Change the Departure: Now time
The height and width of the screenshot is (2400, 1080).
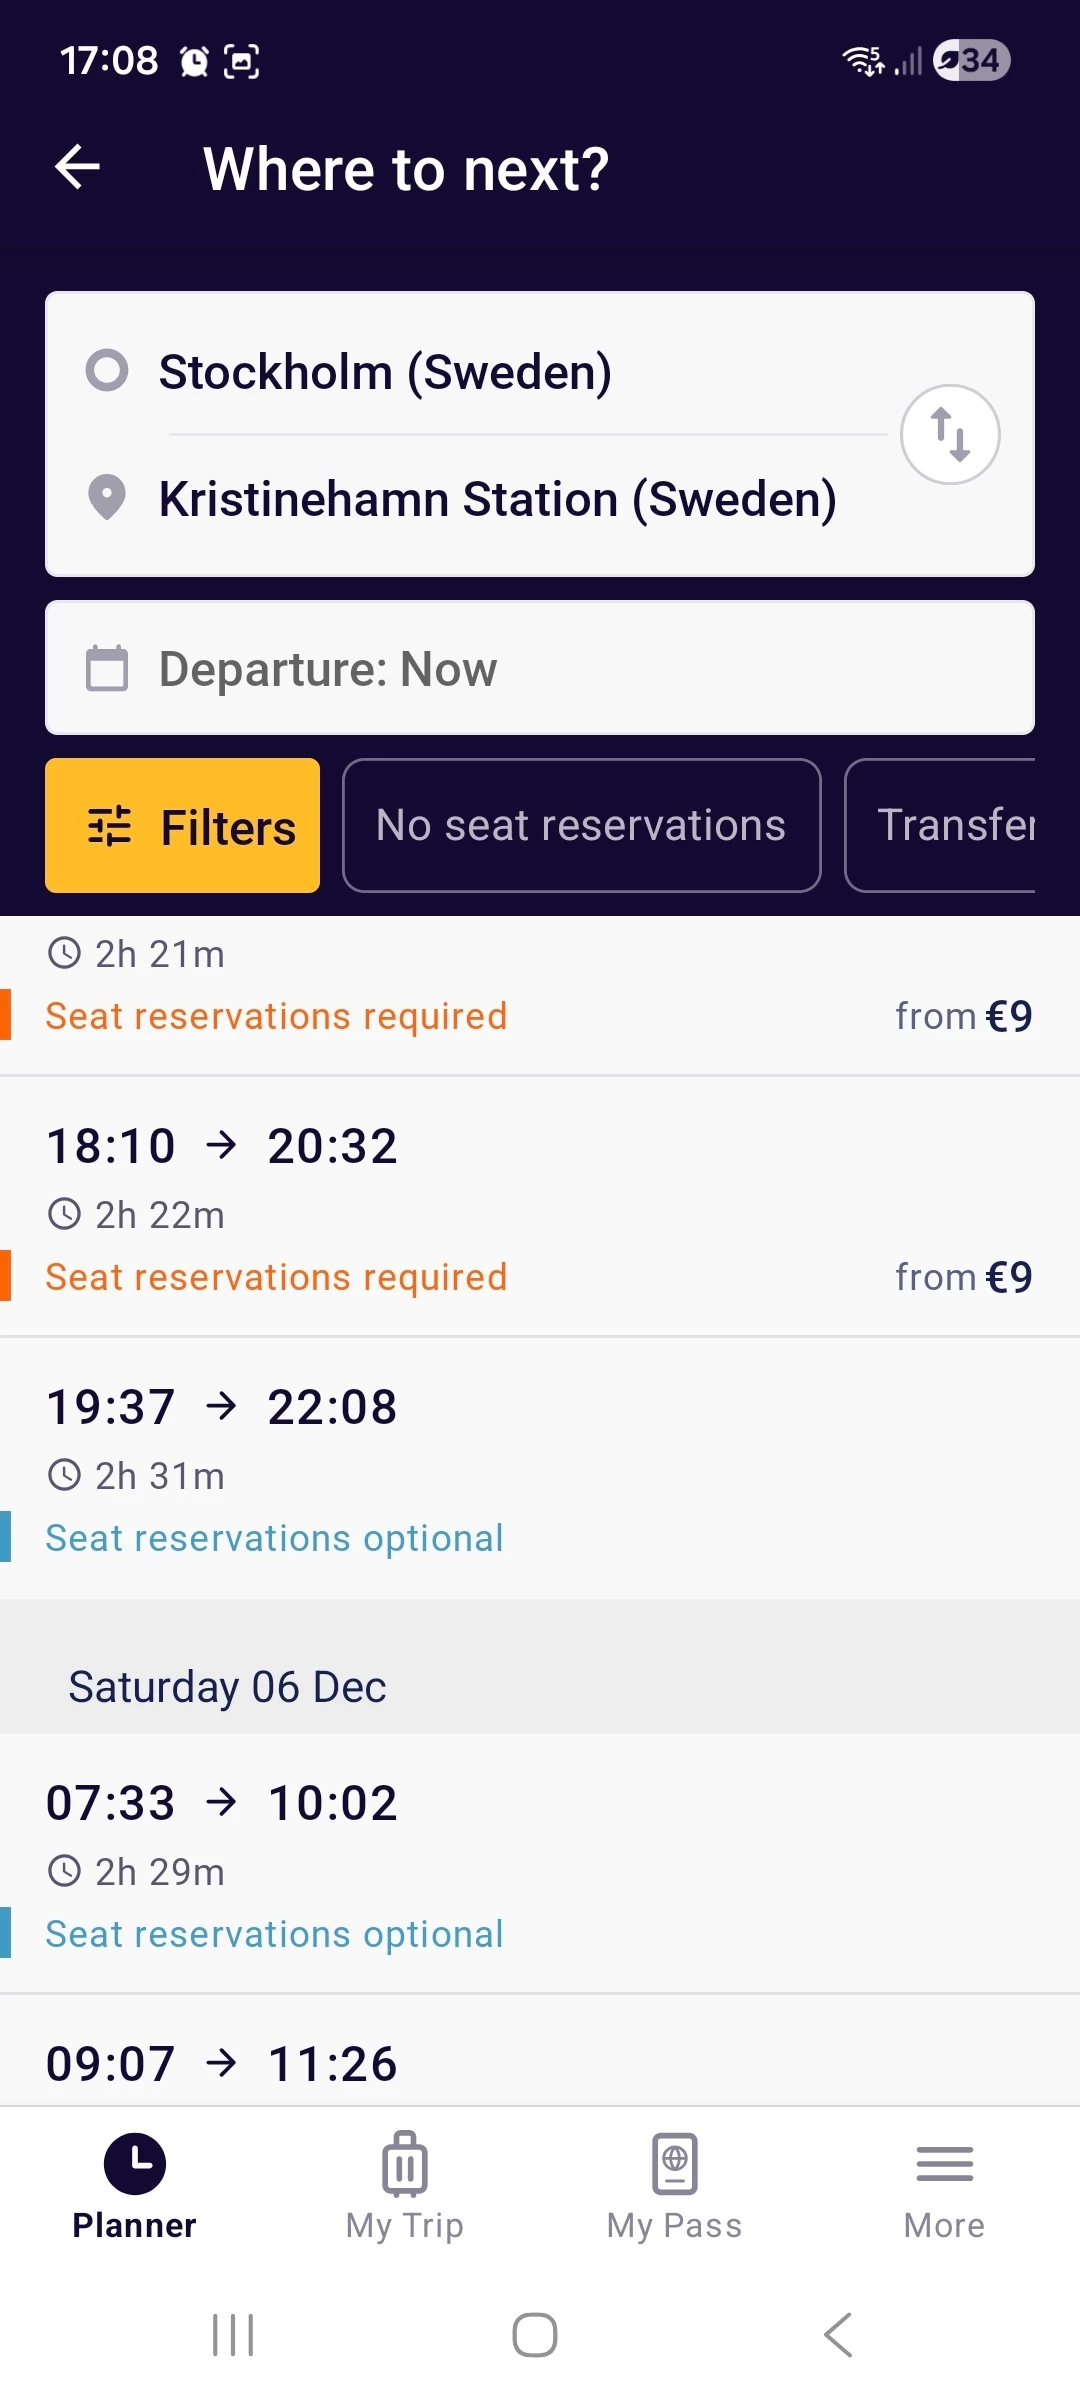point(540,668)
